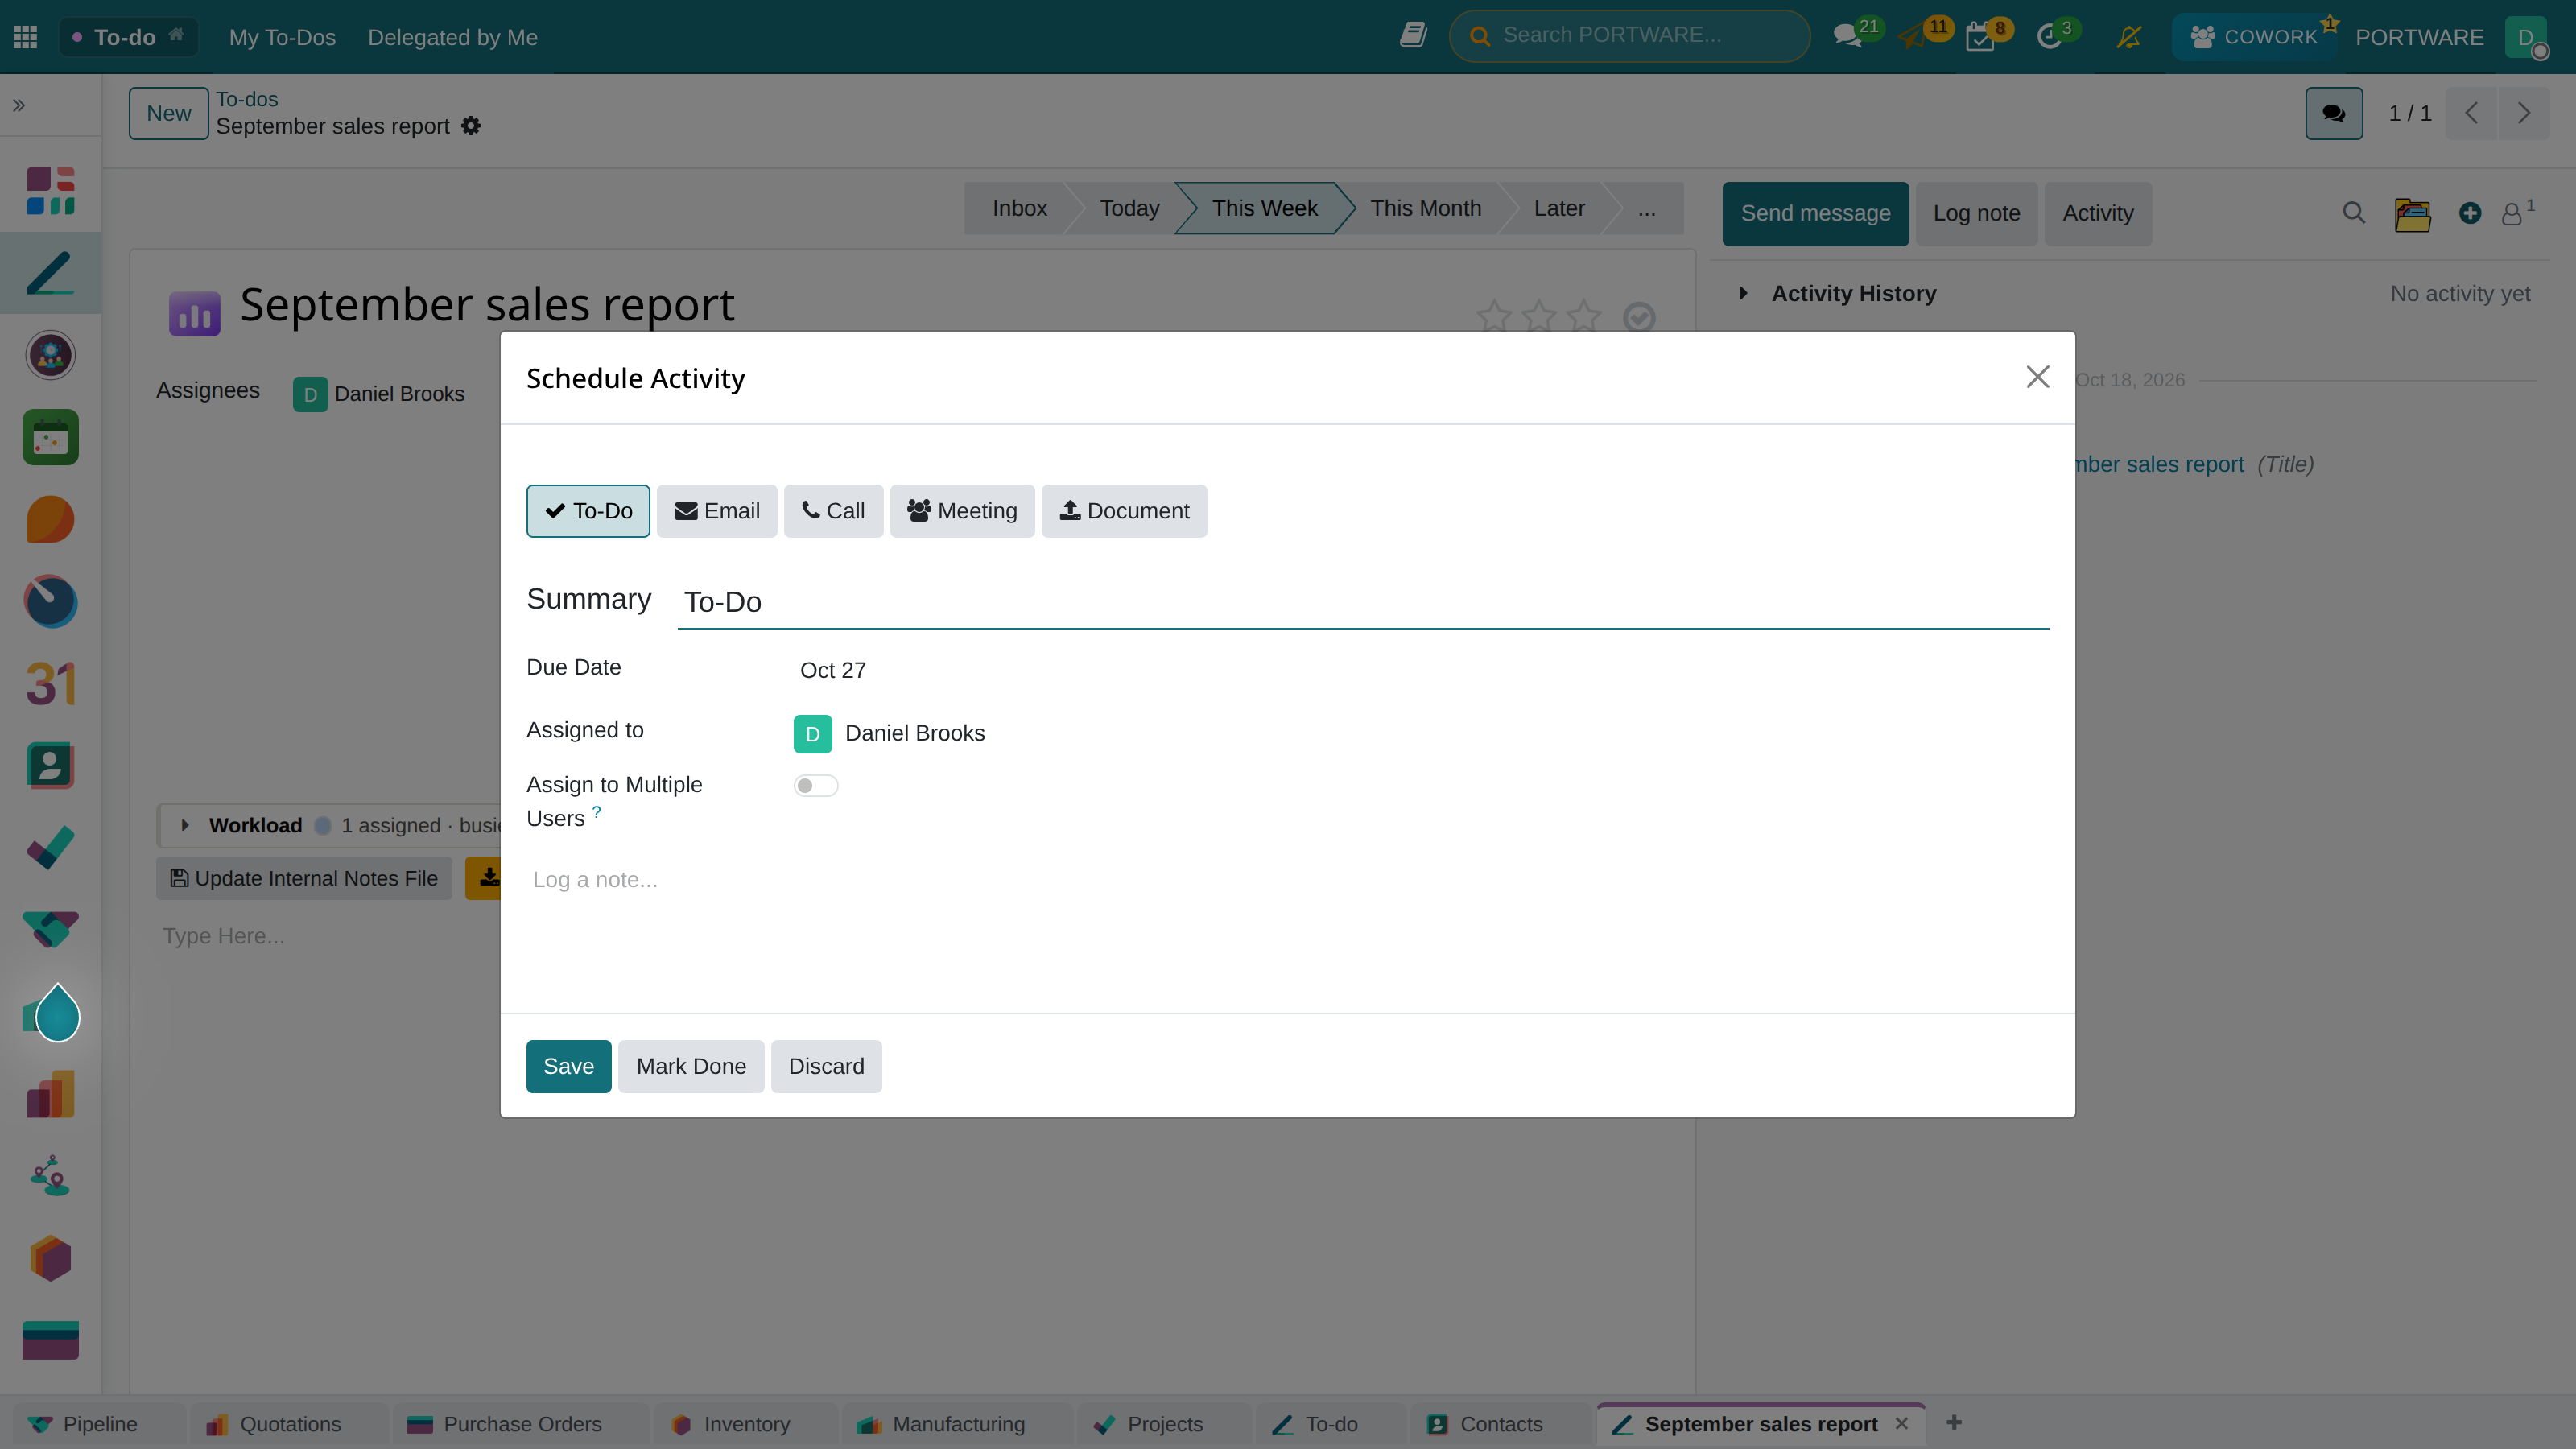This screenshot has height=1449, width=2576.
Task: Click Mark Done button
Action: (691, 1066)
